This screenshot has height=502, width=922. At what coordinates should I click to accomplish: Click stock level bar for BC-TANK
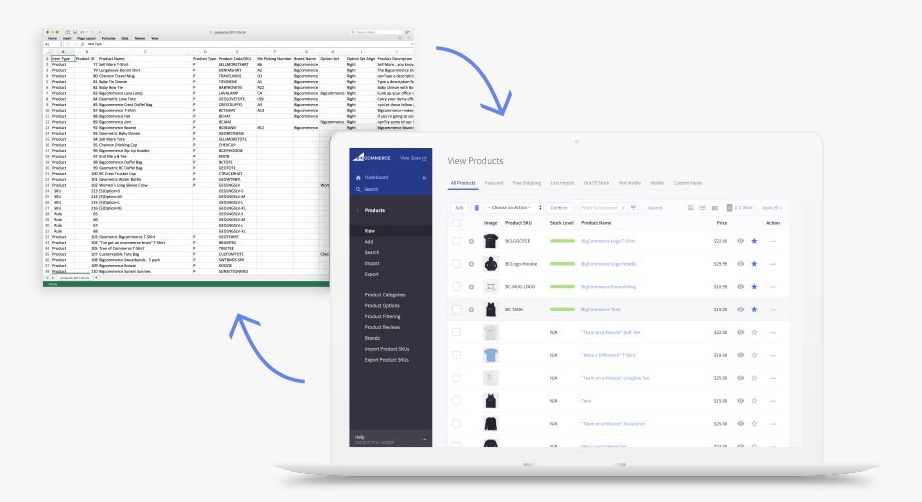pyautogui.click(x=562, y=309)
